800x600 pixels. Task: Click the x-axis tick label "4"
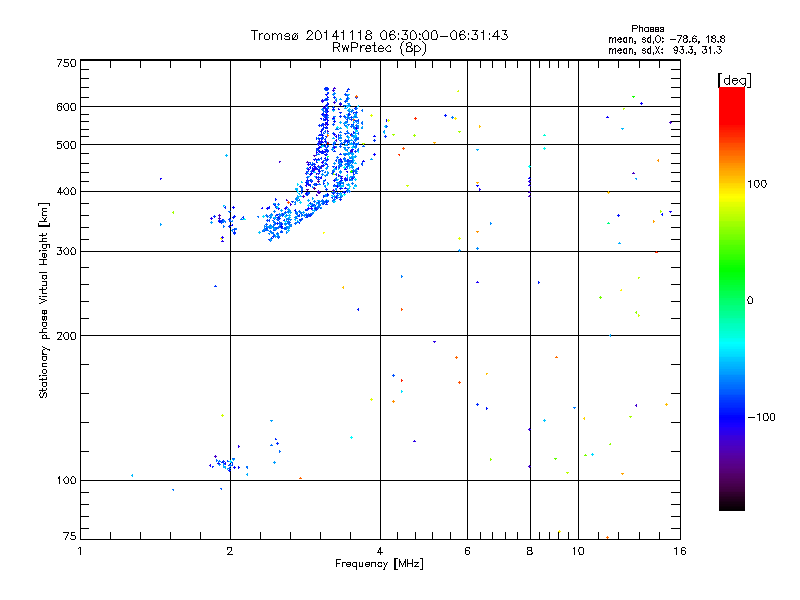point(380,551)
